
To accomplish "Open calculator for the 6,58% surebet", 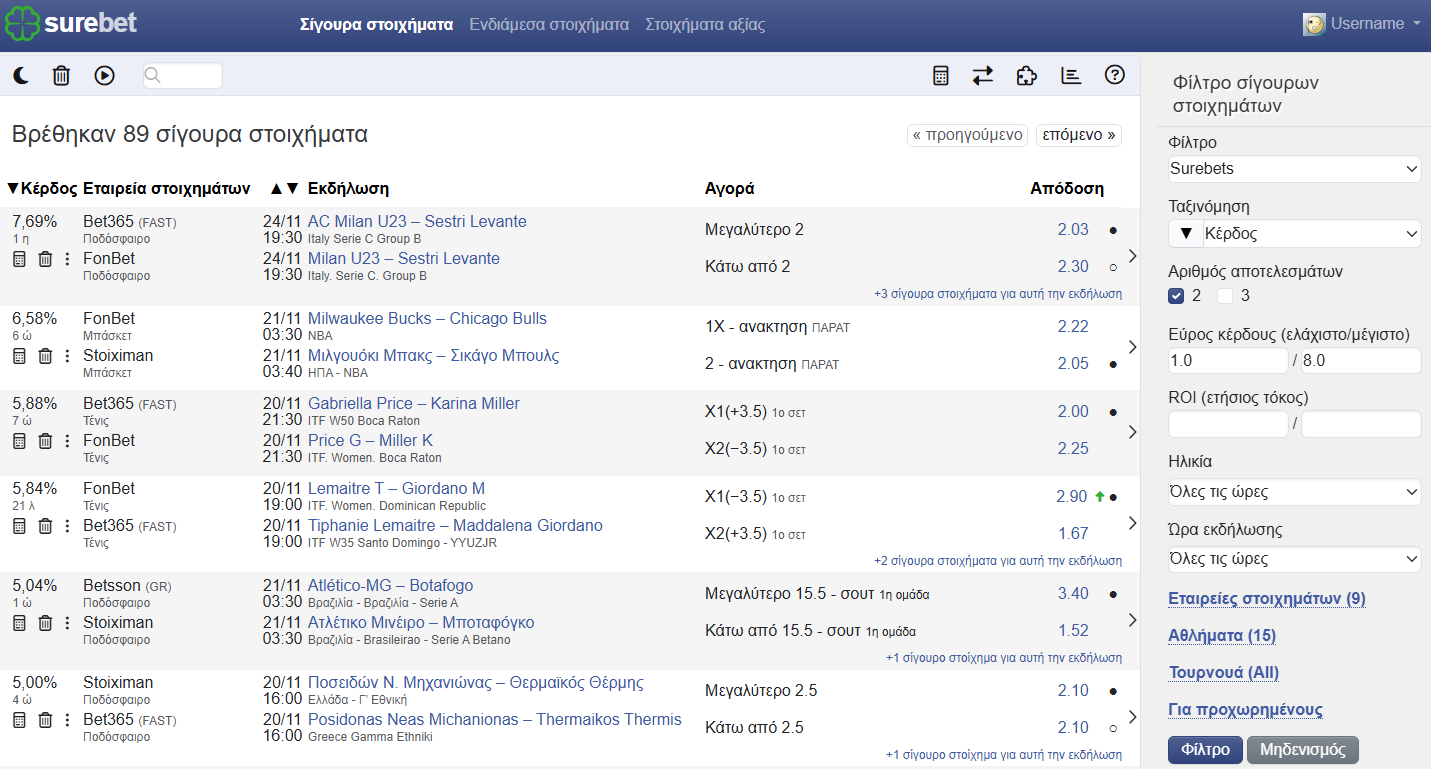I will pyautogui.click(x=19, y=356).
